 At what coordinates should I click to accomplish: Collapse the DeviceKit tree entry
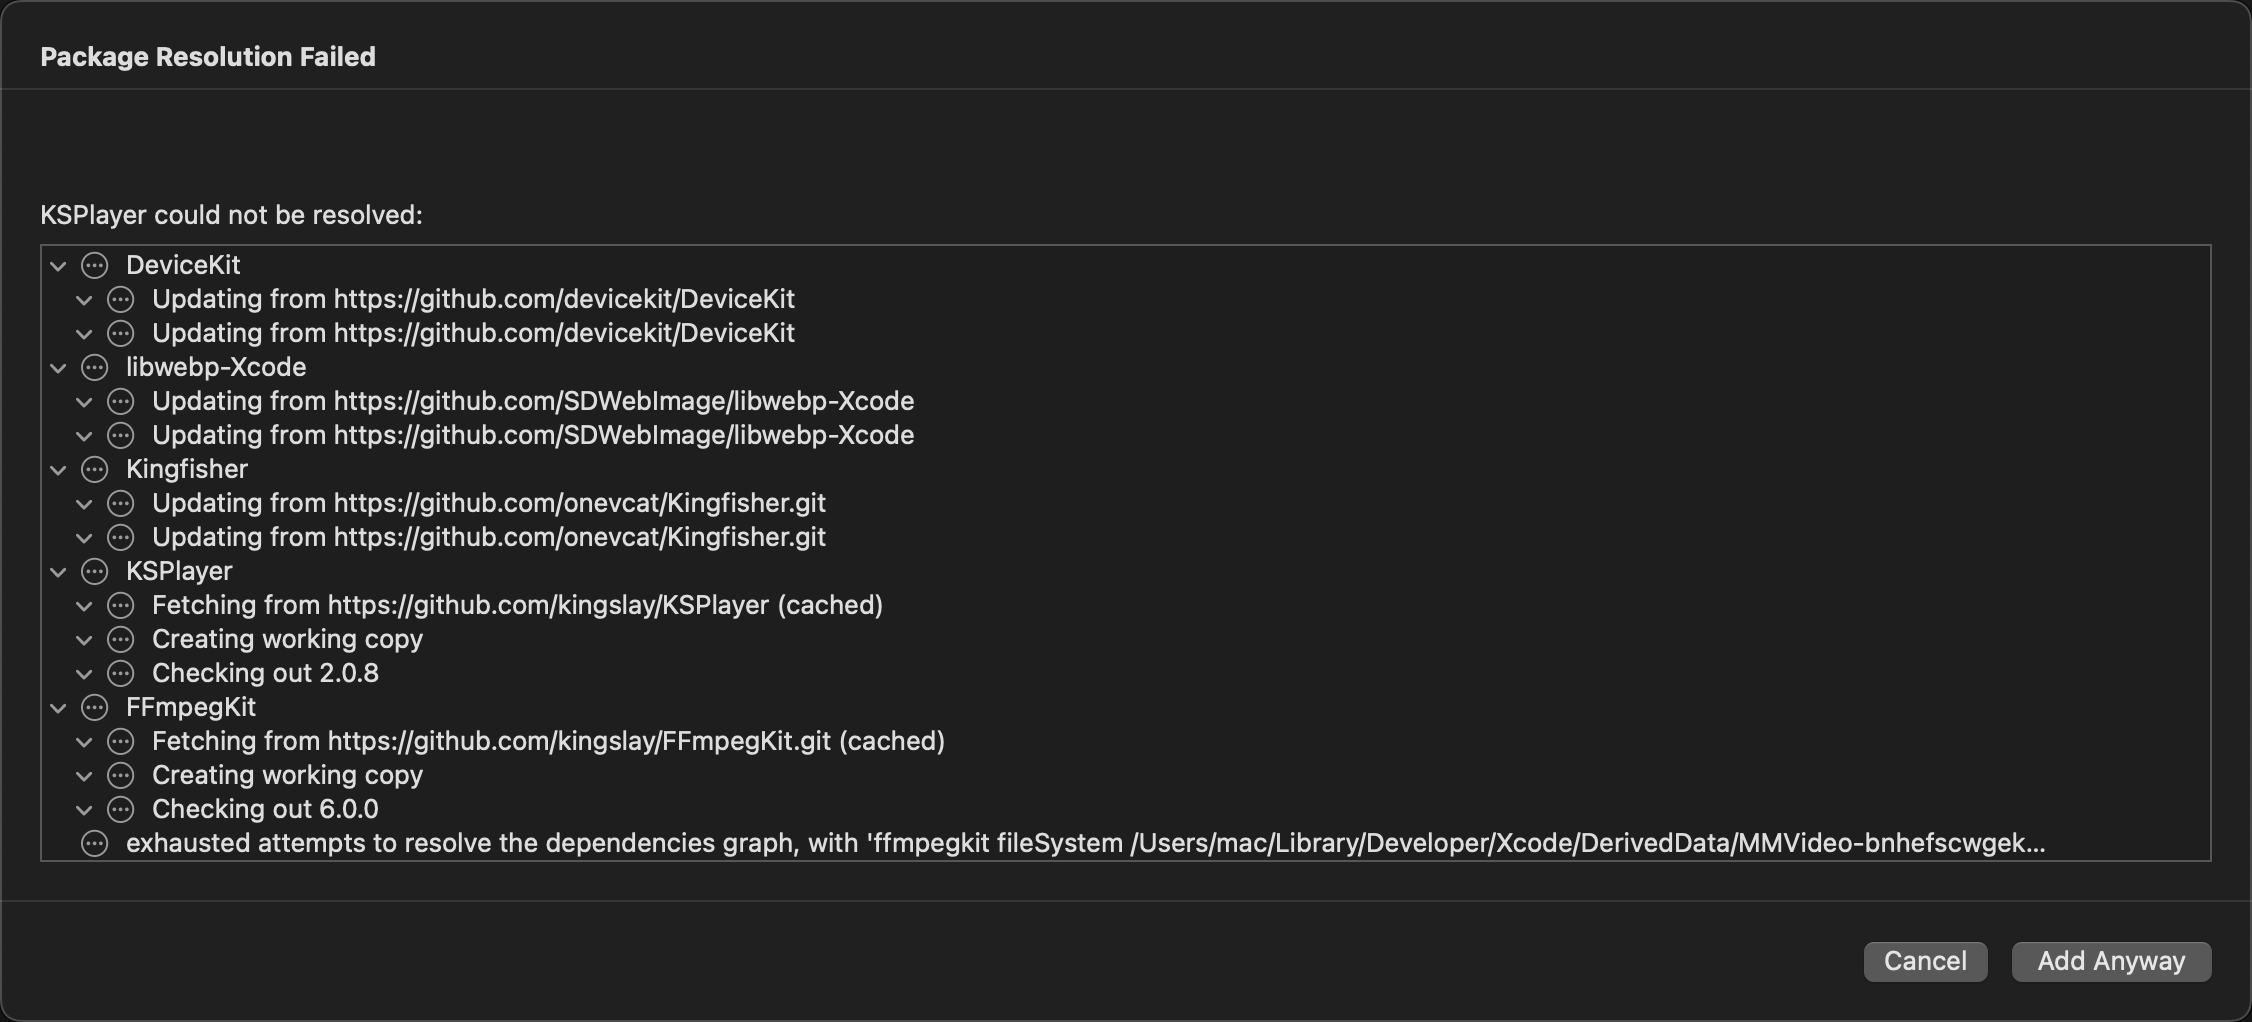click(x=58, y=265)
